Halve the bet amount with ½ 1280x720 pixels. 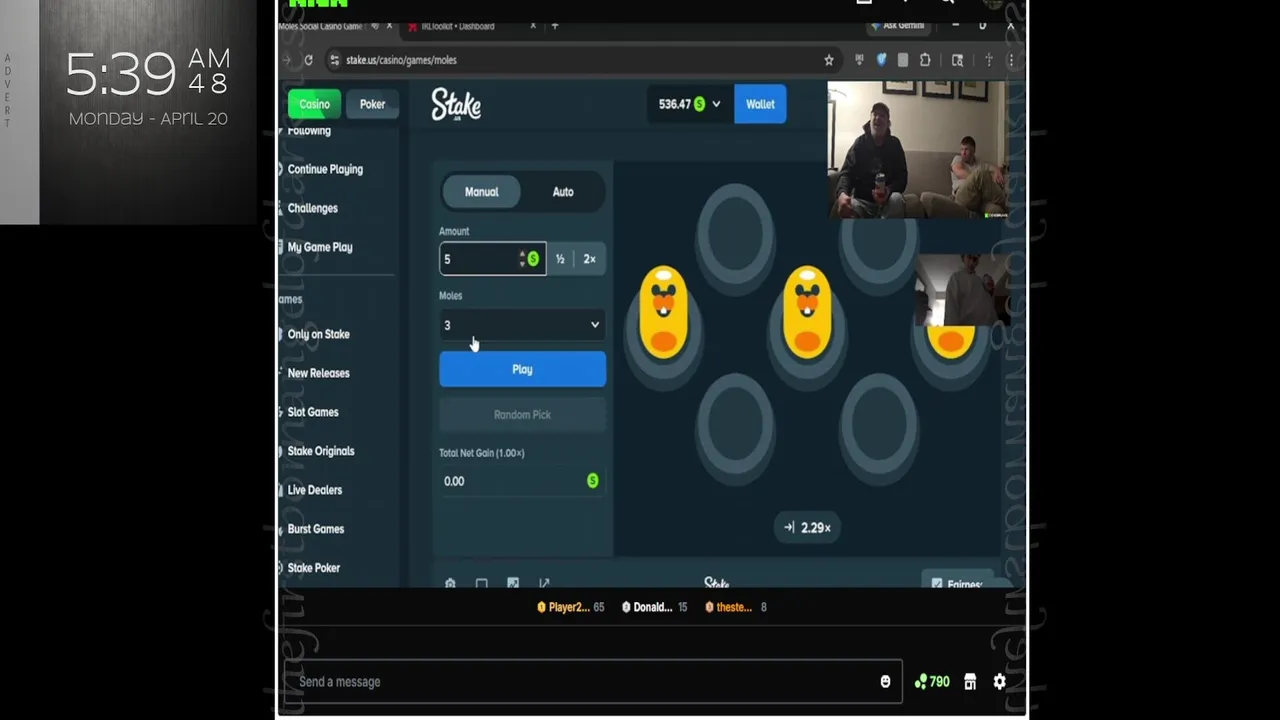coord(560,259)
